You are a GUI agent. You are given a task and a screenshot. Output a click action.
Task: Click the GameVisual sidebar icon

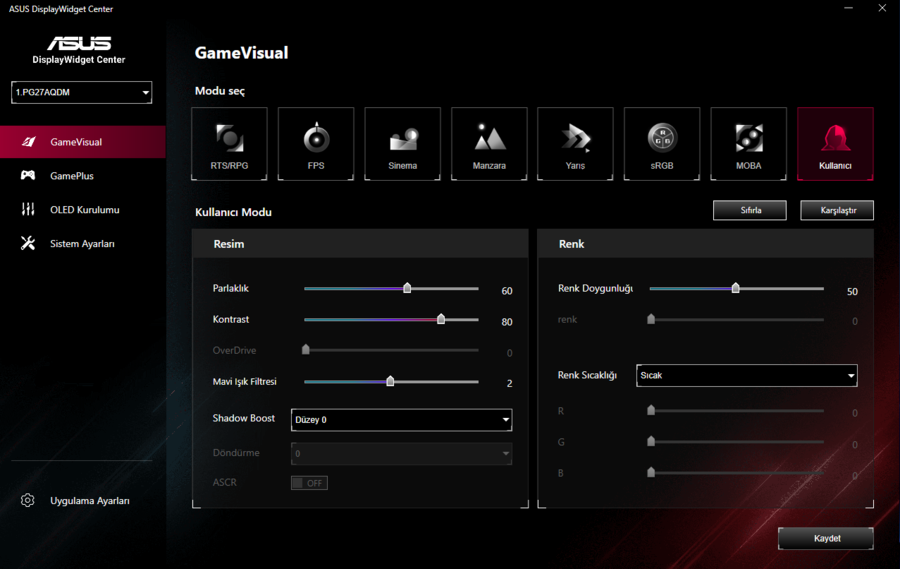29,141
